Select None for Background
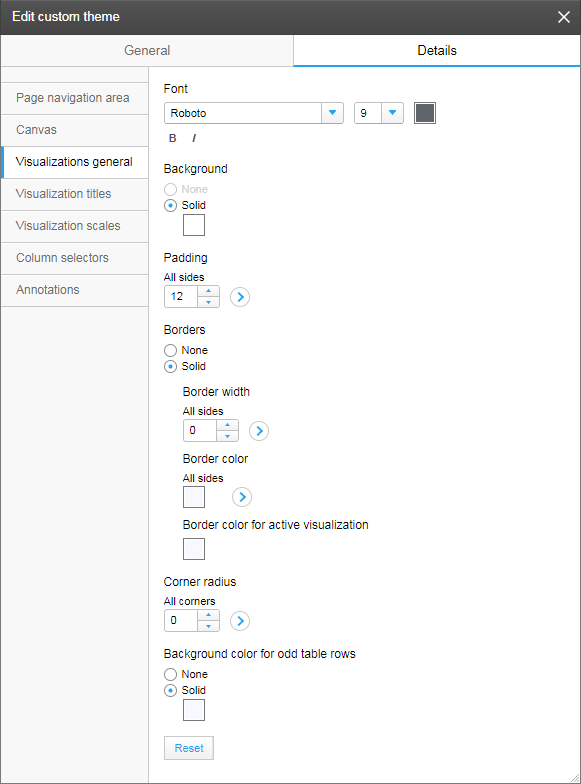 170,190
